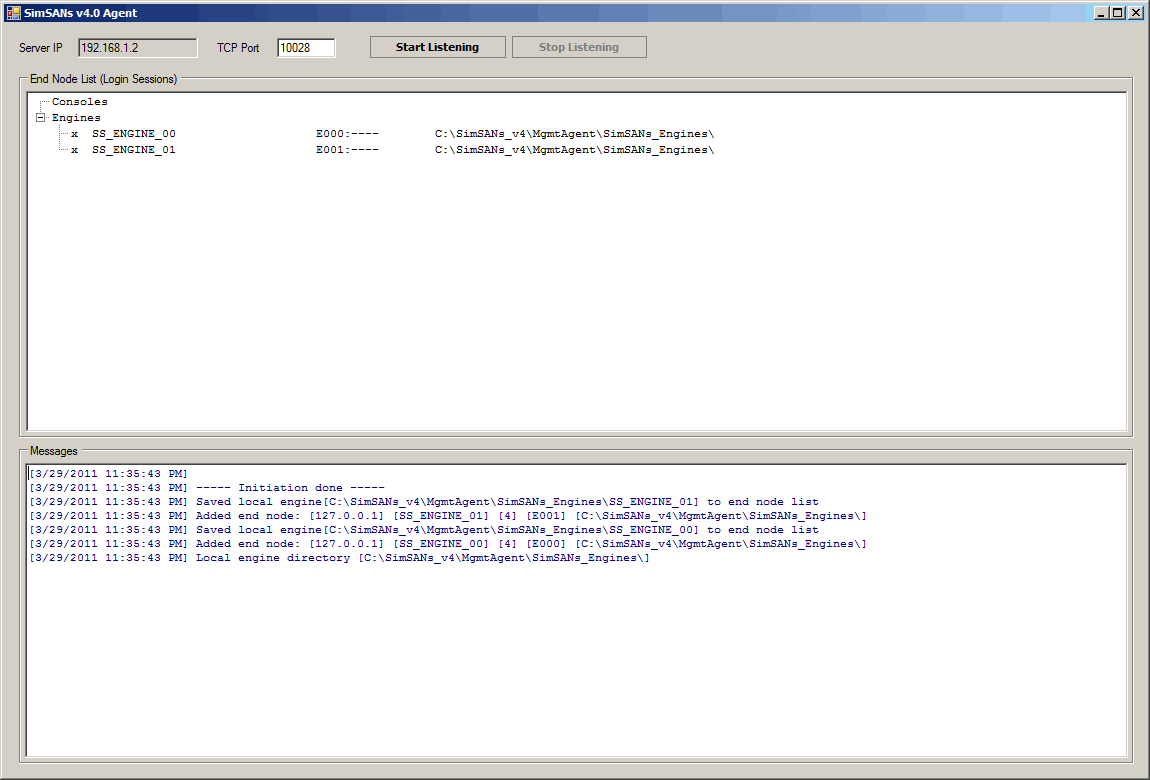1150x780 pixels.
Task: Close the SimSANs Agent window
Action: (1135, 13)
